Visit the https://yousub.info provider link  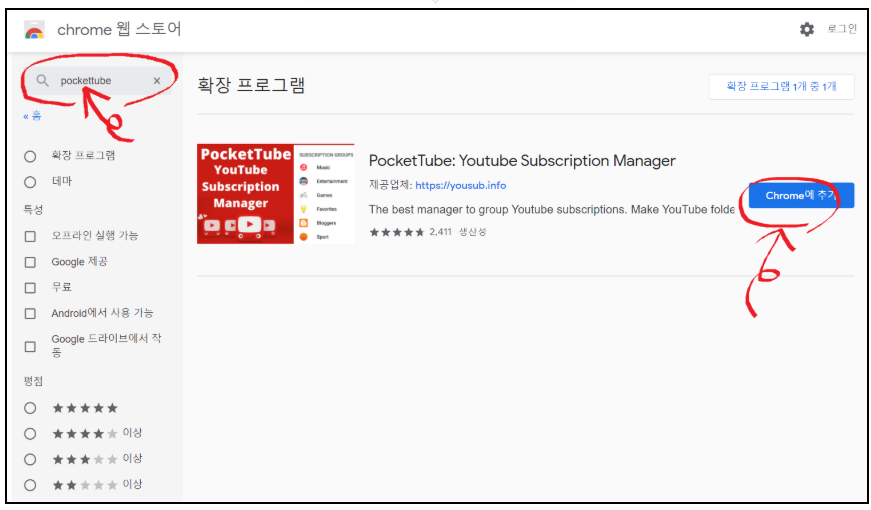tap(460, 186)
